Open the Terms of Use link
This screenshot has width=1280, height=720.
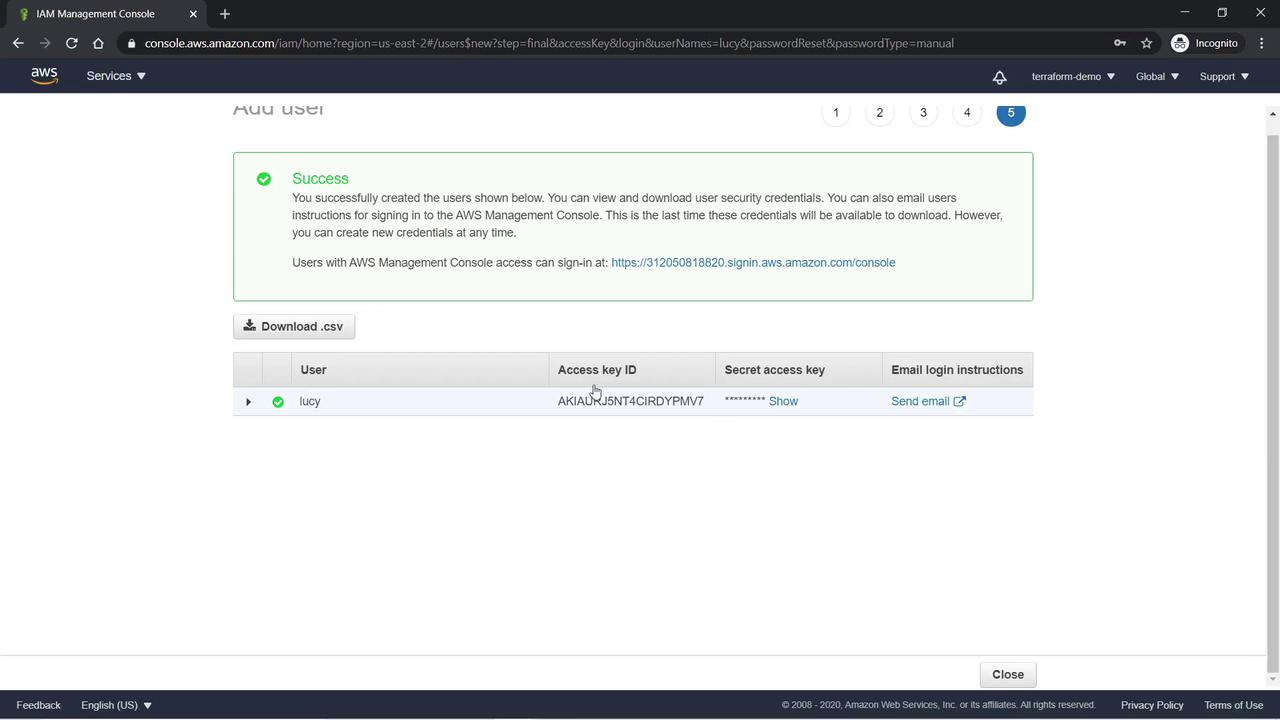coord(1234,705)
